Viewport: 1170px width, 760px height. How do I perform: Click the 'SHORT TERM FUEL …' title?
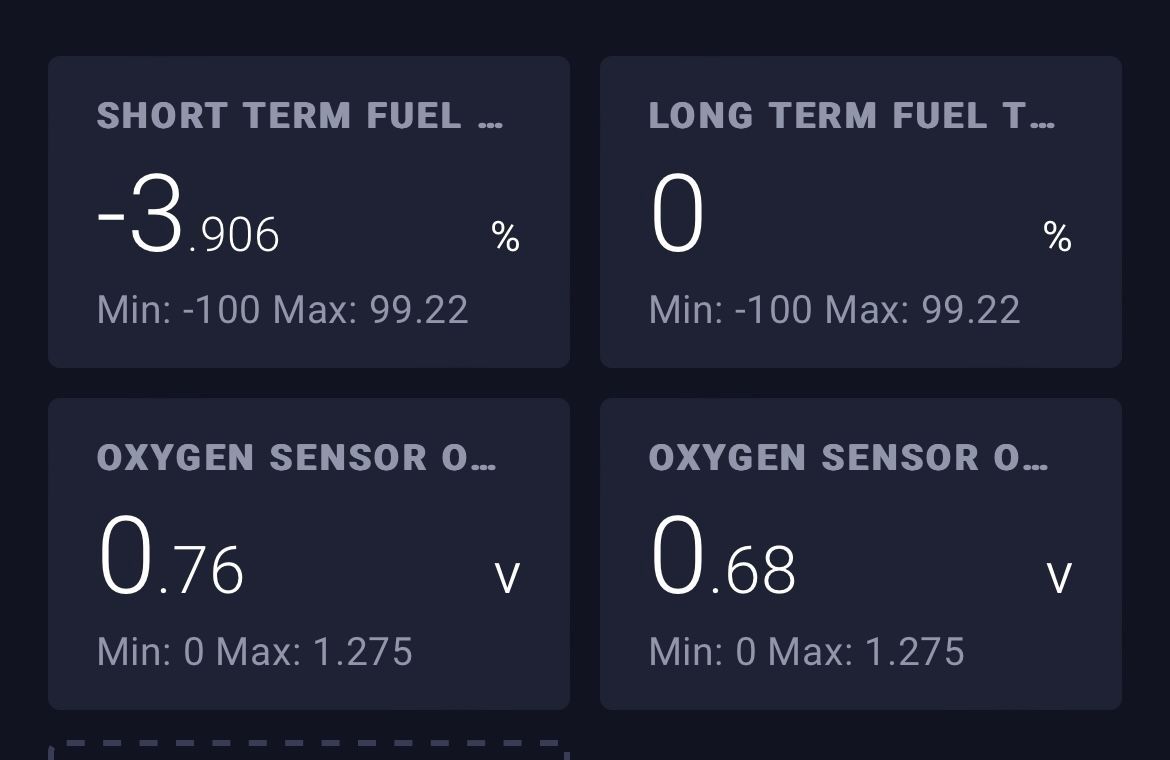click(x=300, y=116)
